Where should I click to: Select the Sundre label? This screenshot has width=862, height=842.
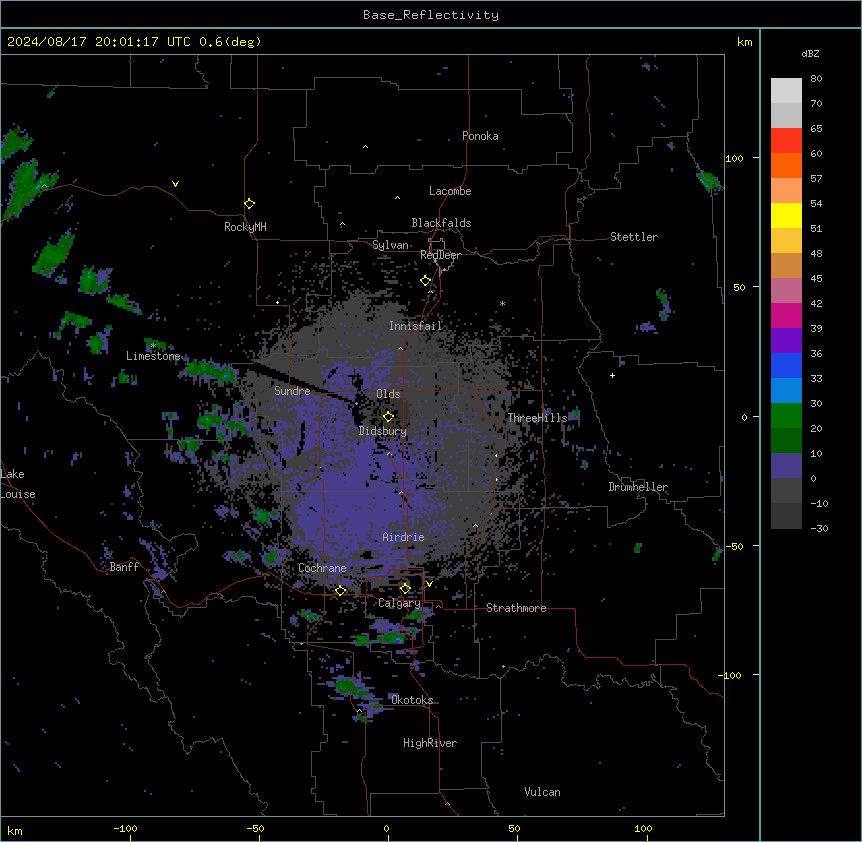292,391
